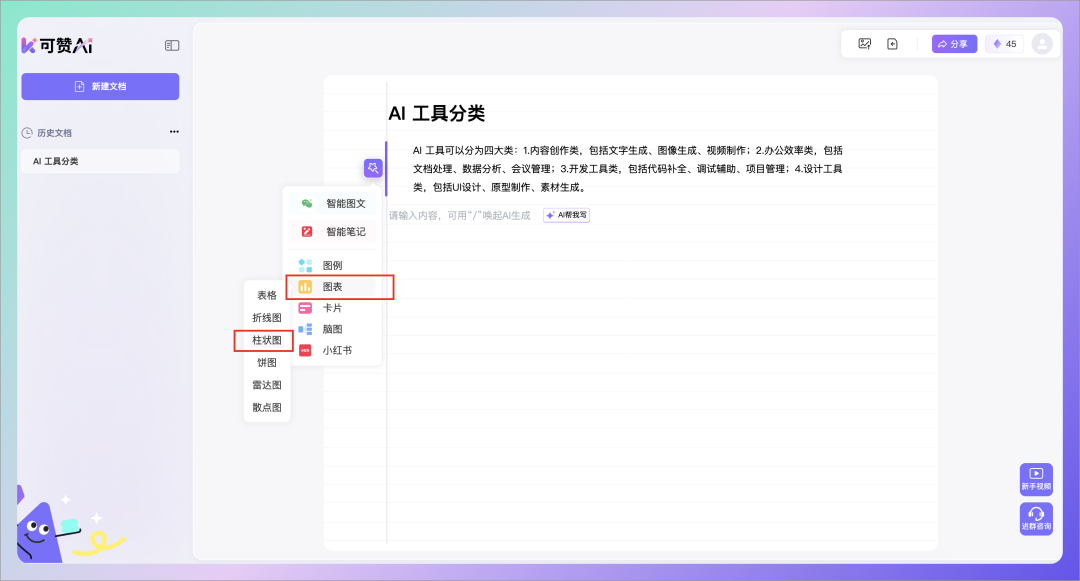Click the 智能图文 WeChat icon
This screenshot has width=1080, height=581.
click(x=307, y=204)
